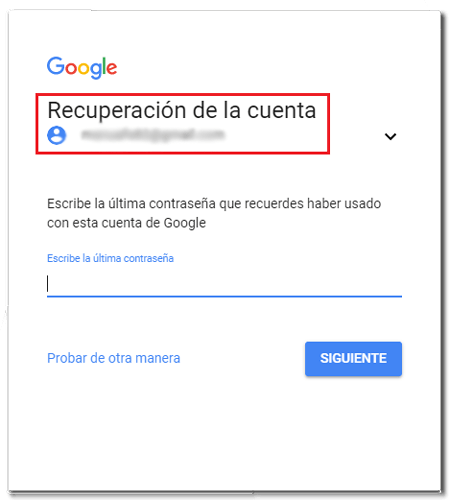Screen dimensions: 450x500
Task: Click the yellow letter o in the Google logo
Action: coord(84,68)
